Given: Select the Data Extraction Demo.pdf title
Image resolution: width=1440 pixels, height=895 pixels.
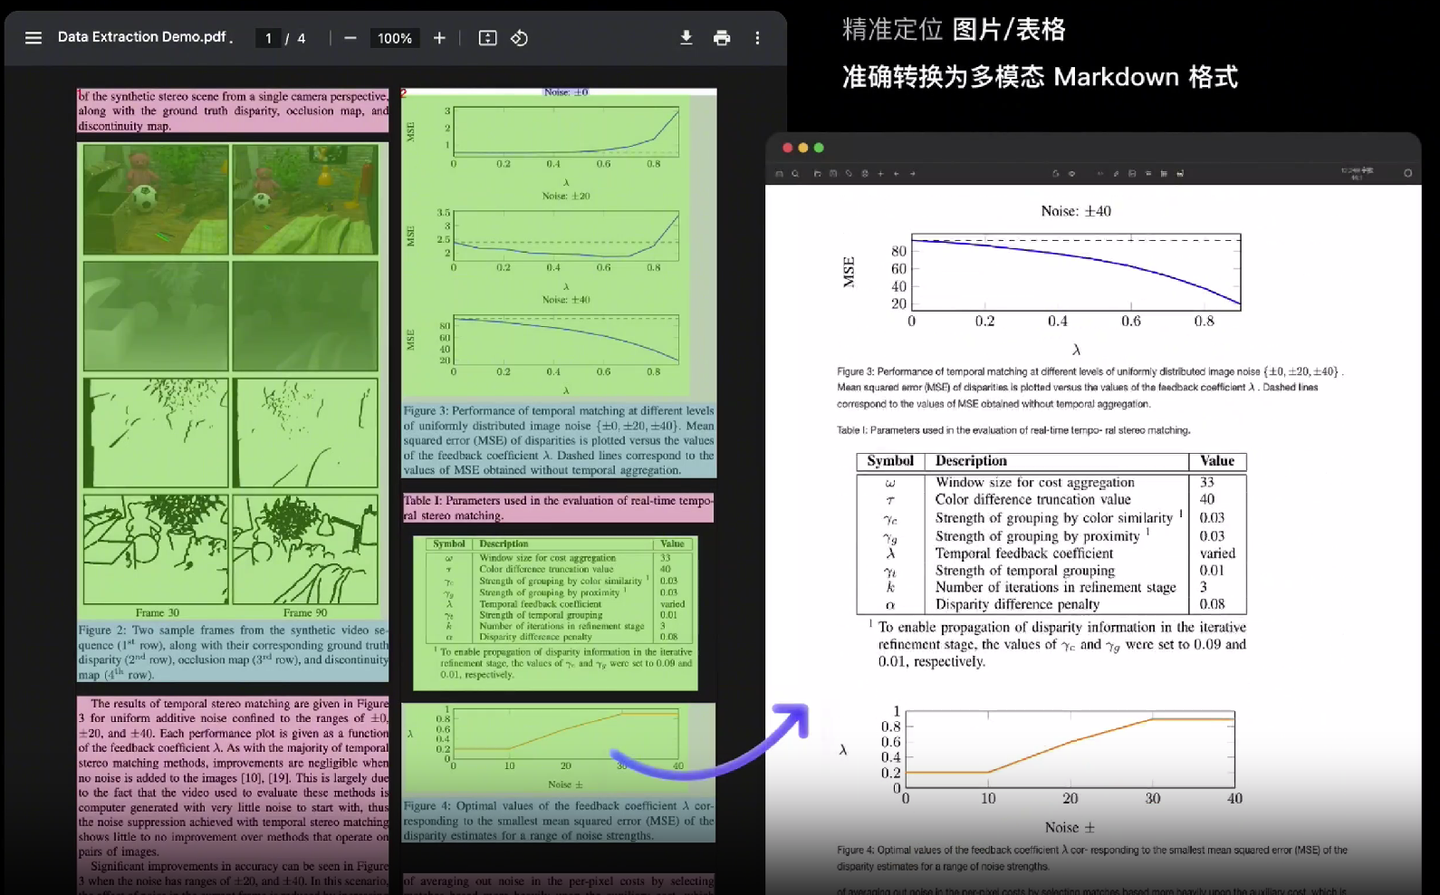Looking at the screenshot, I should coord(143,37).
